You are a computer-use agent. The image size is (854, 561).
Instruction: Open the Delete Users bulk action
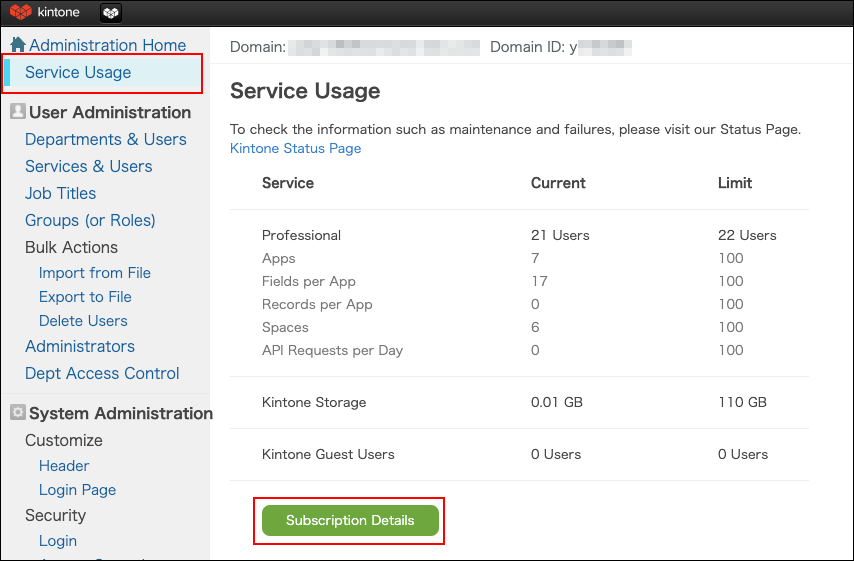coord(83,321)
